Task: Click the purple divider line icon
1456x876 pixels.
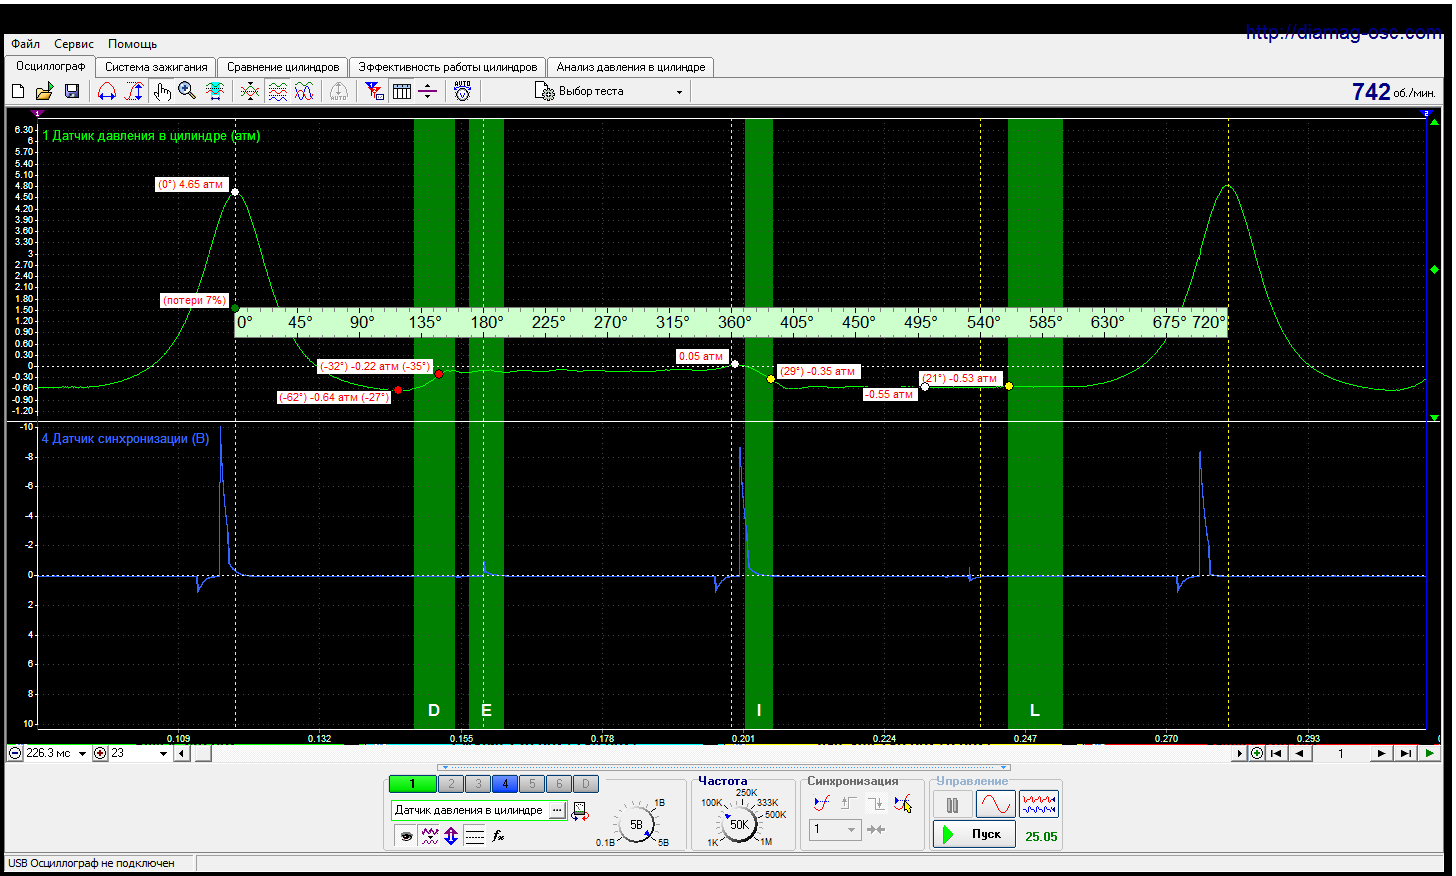Action: pyautogui.click(x=427, y=91)
